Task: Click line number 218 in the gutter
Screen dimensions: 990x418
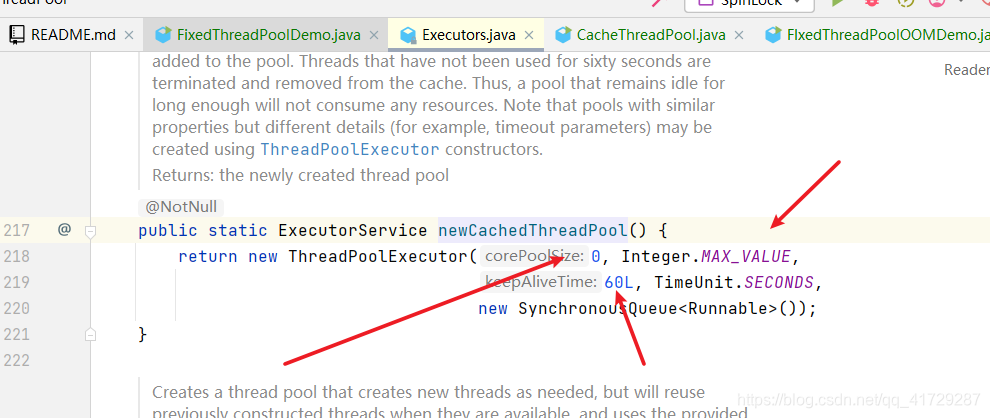Action: coord(16,256)
